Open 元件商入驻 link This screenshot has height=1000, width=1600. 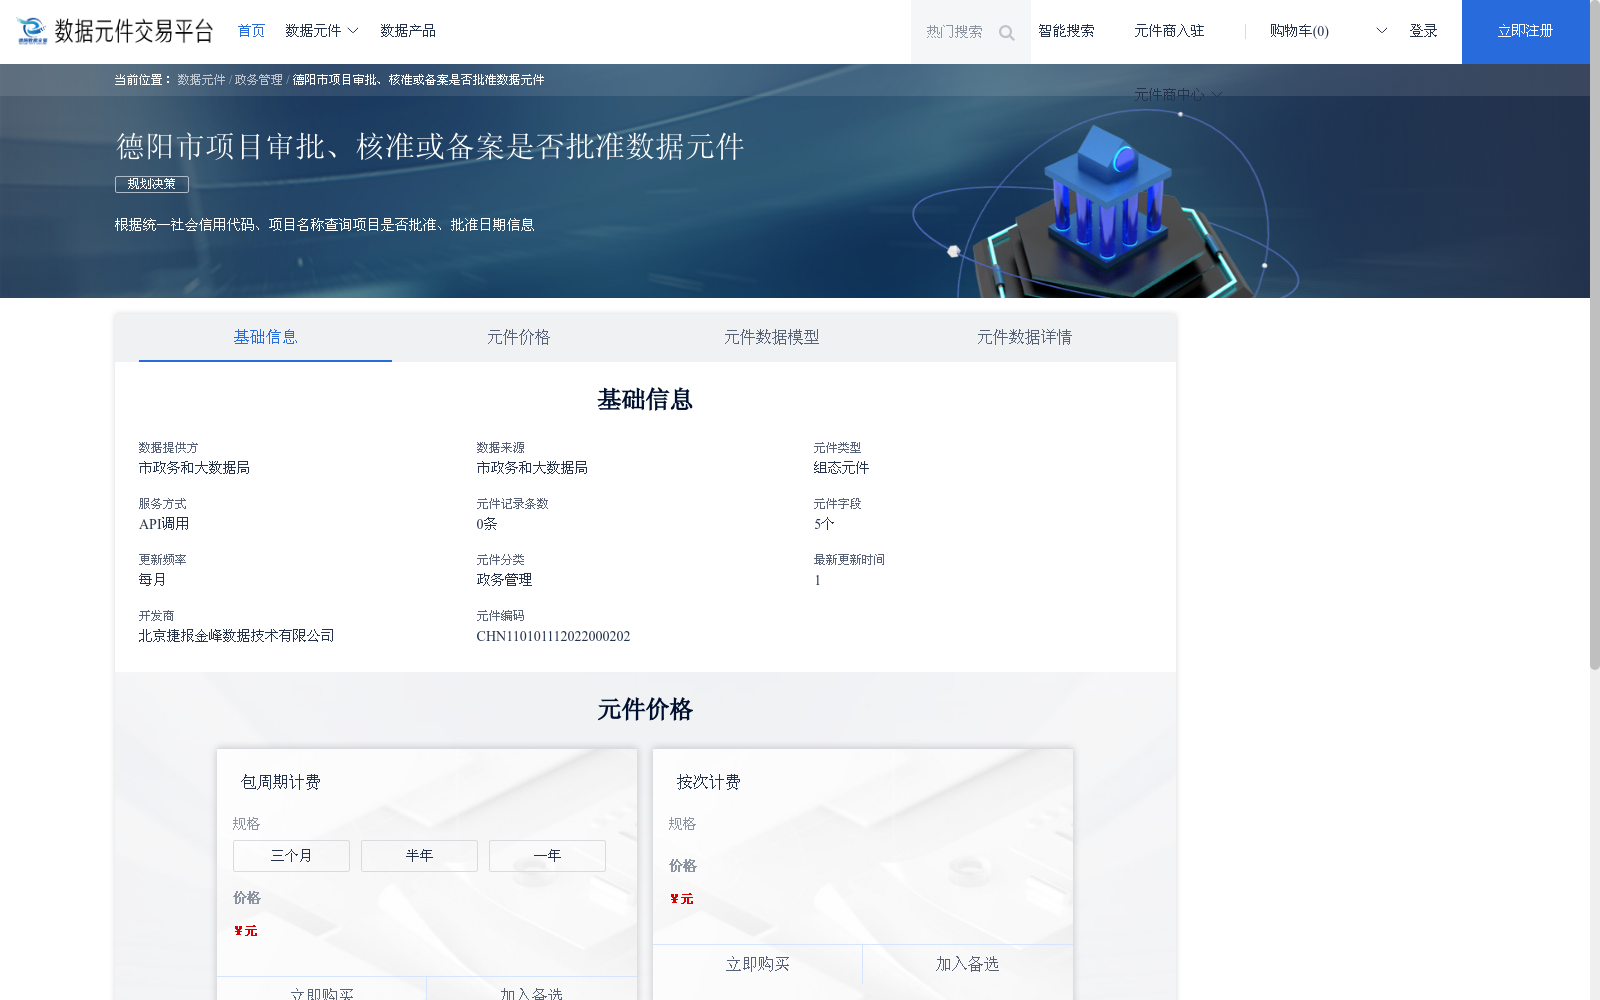pos(1169,31)
